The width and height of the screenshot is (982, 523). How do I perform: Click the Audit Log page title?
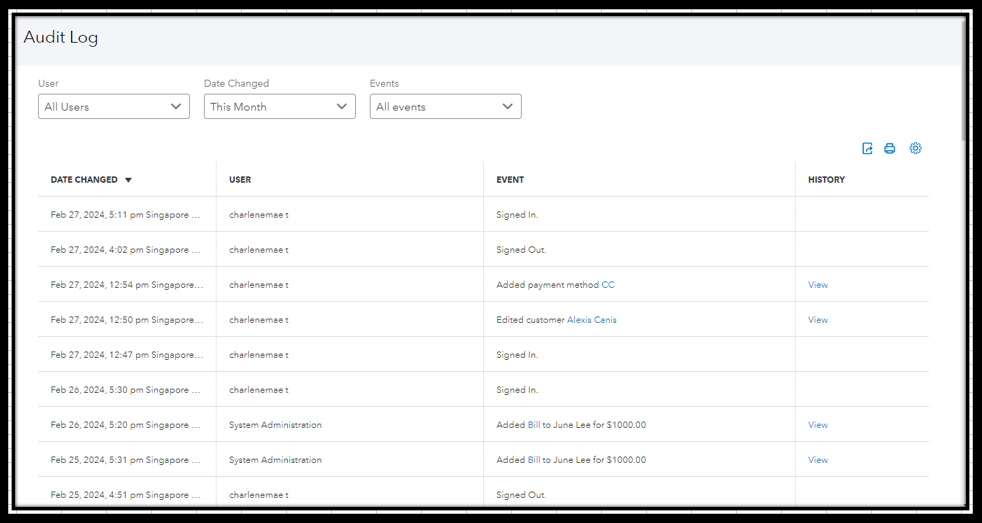pos(61,38)
